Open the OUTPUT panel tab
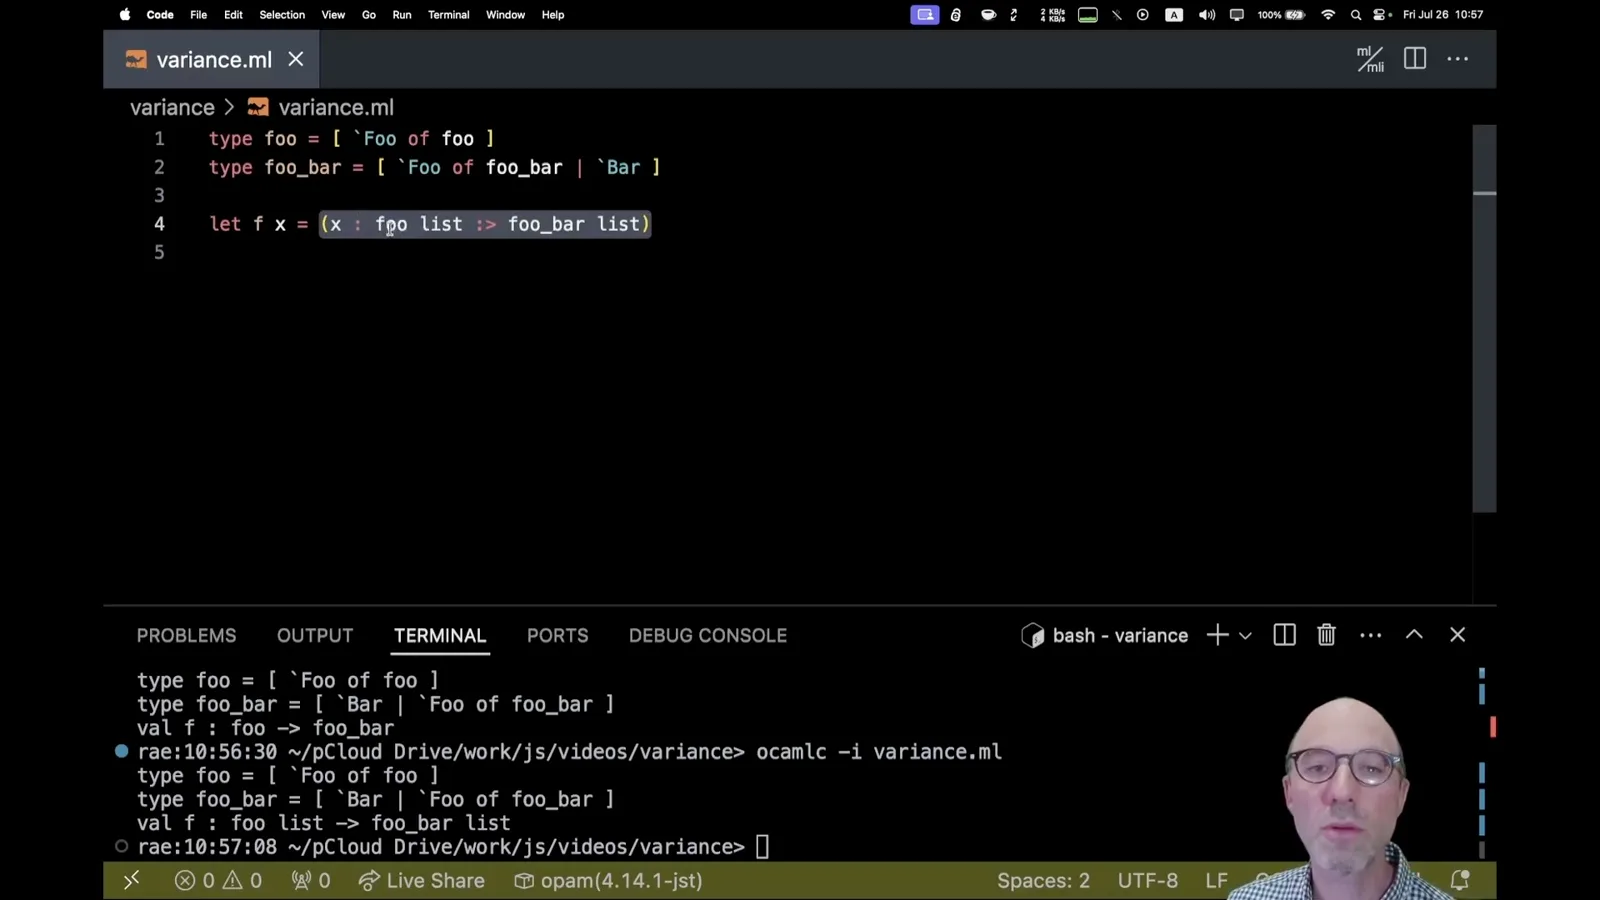The height and width of the screenshot is (900, 1600). [315, 636]
